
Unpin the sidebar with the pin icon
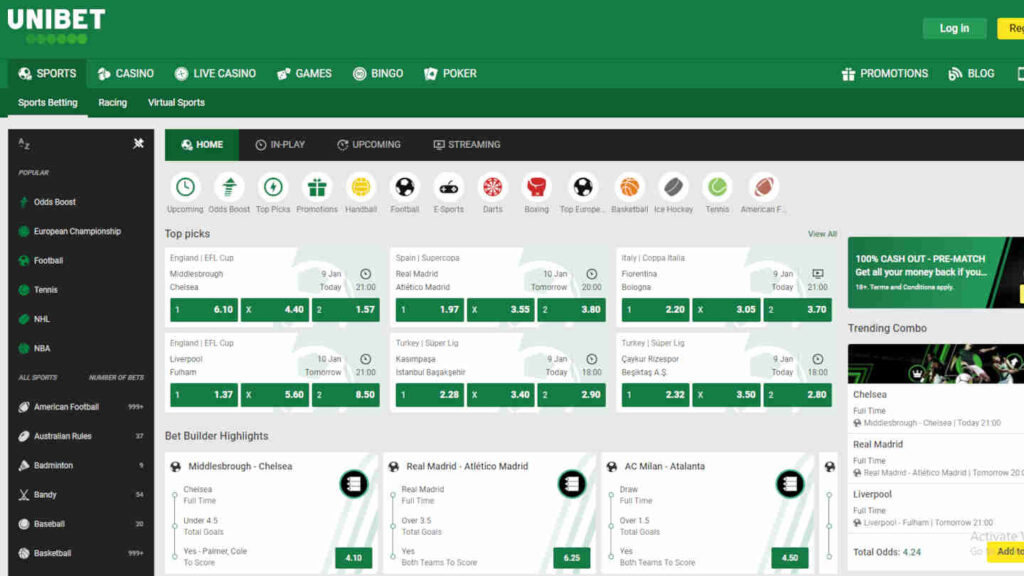tap(138, 143)
